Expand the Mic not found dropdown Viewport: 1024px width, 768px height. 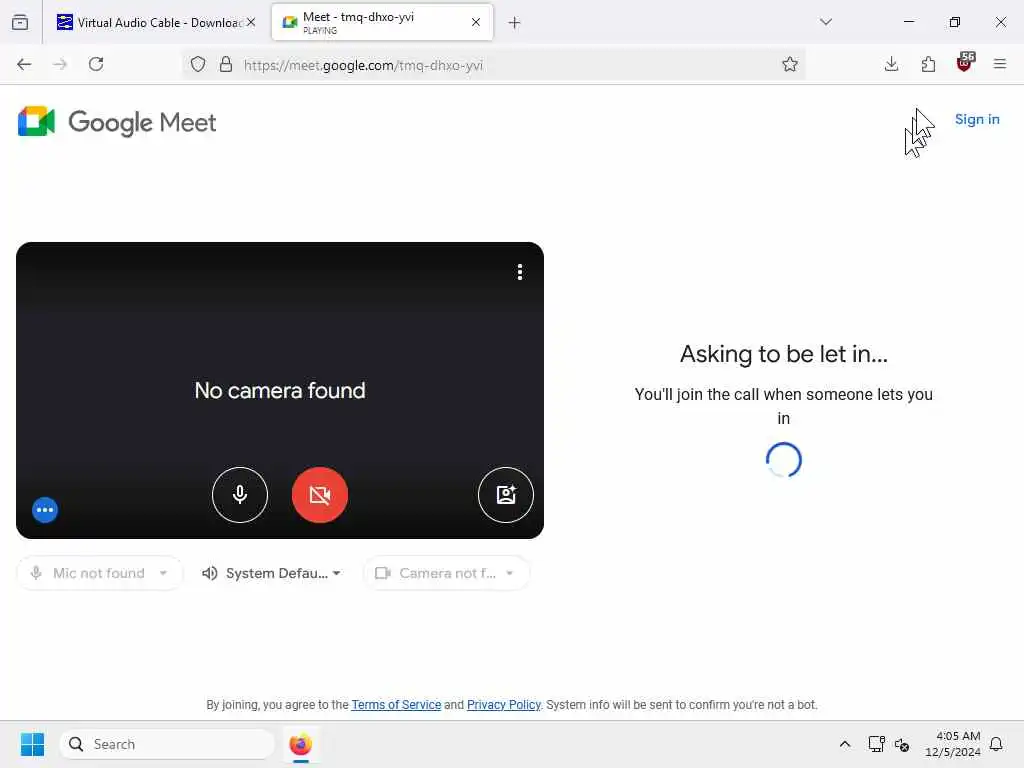click(100, 573)
